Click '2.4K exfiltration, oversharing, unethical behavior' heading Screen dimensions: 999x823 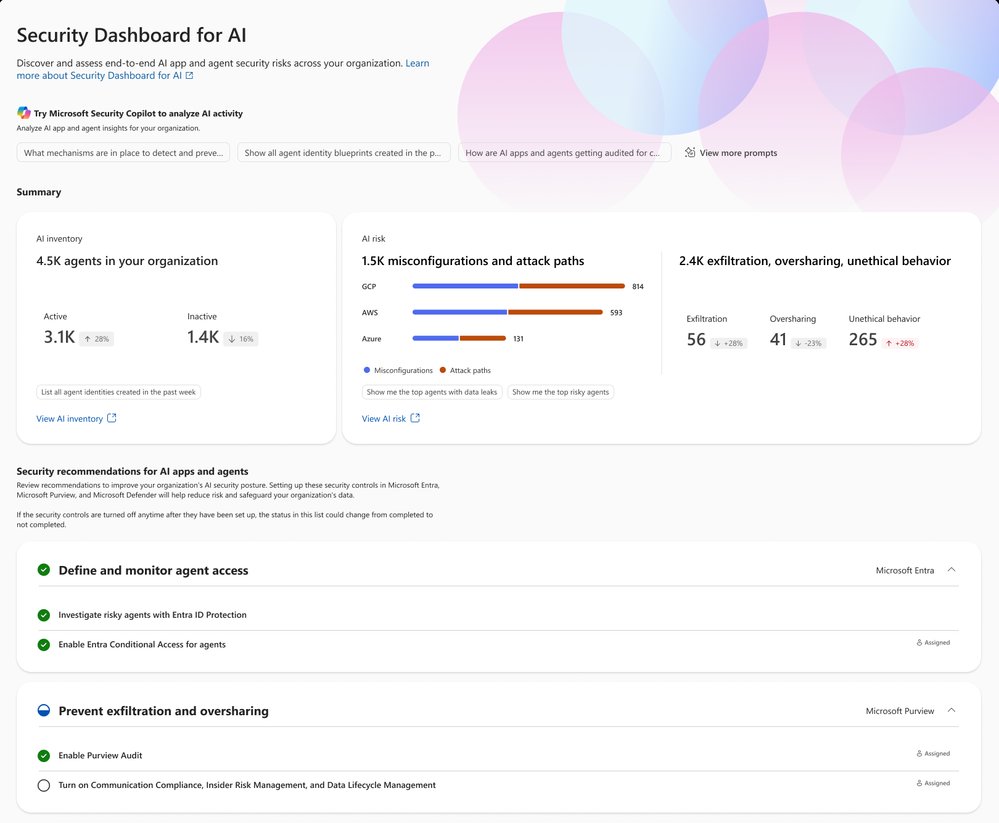point(815,261)
